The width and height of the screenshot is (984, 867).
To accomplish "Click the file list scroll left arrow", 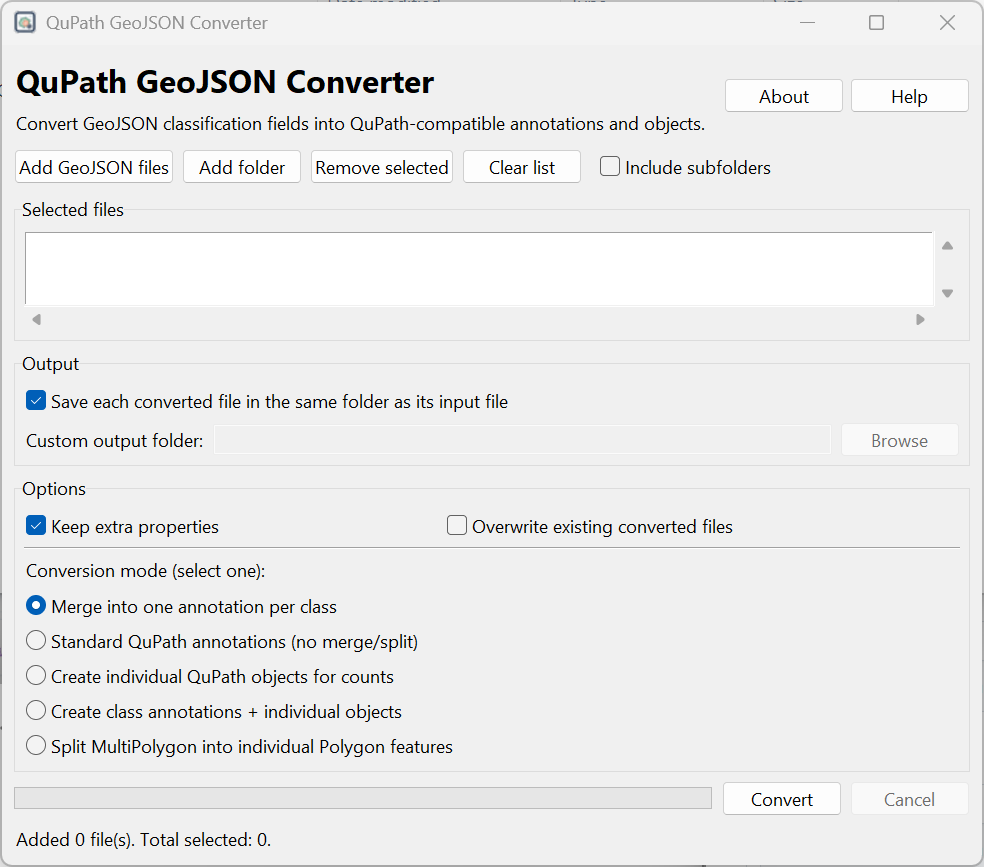I will point(36,319).
